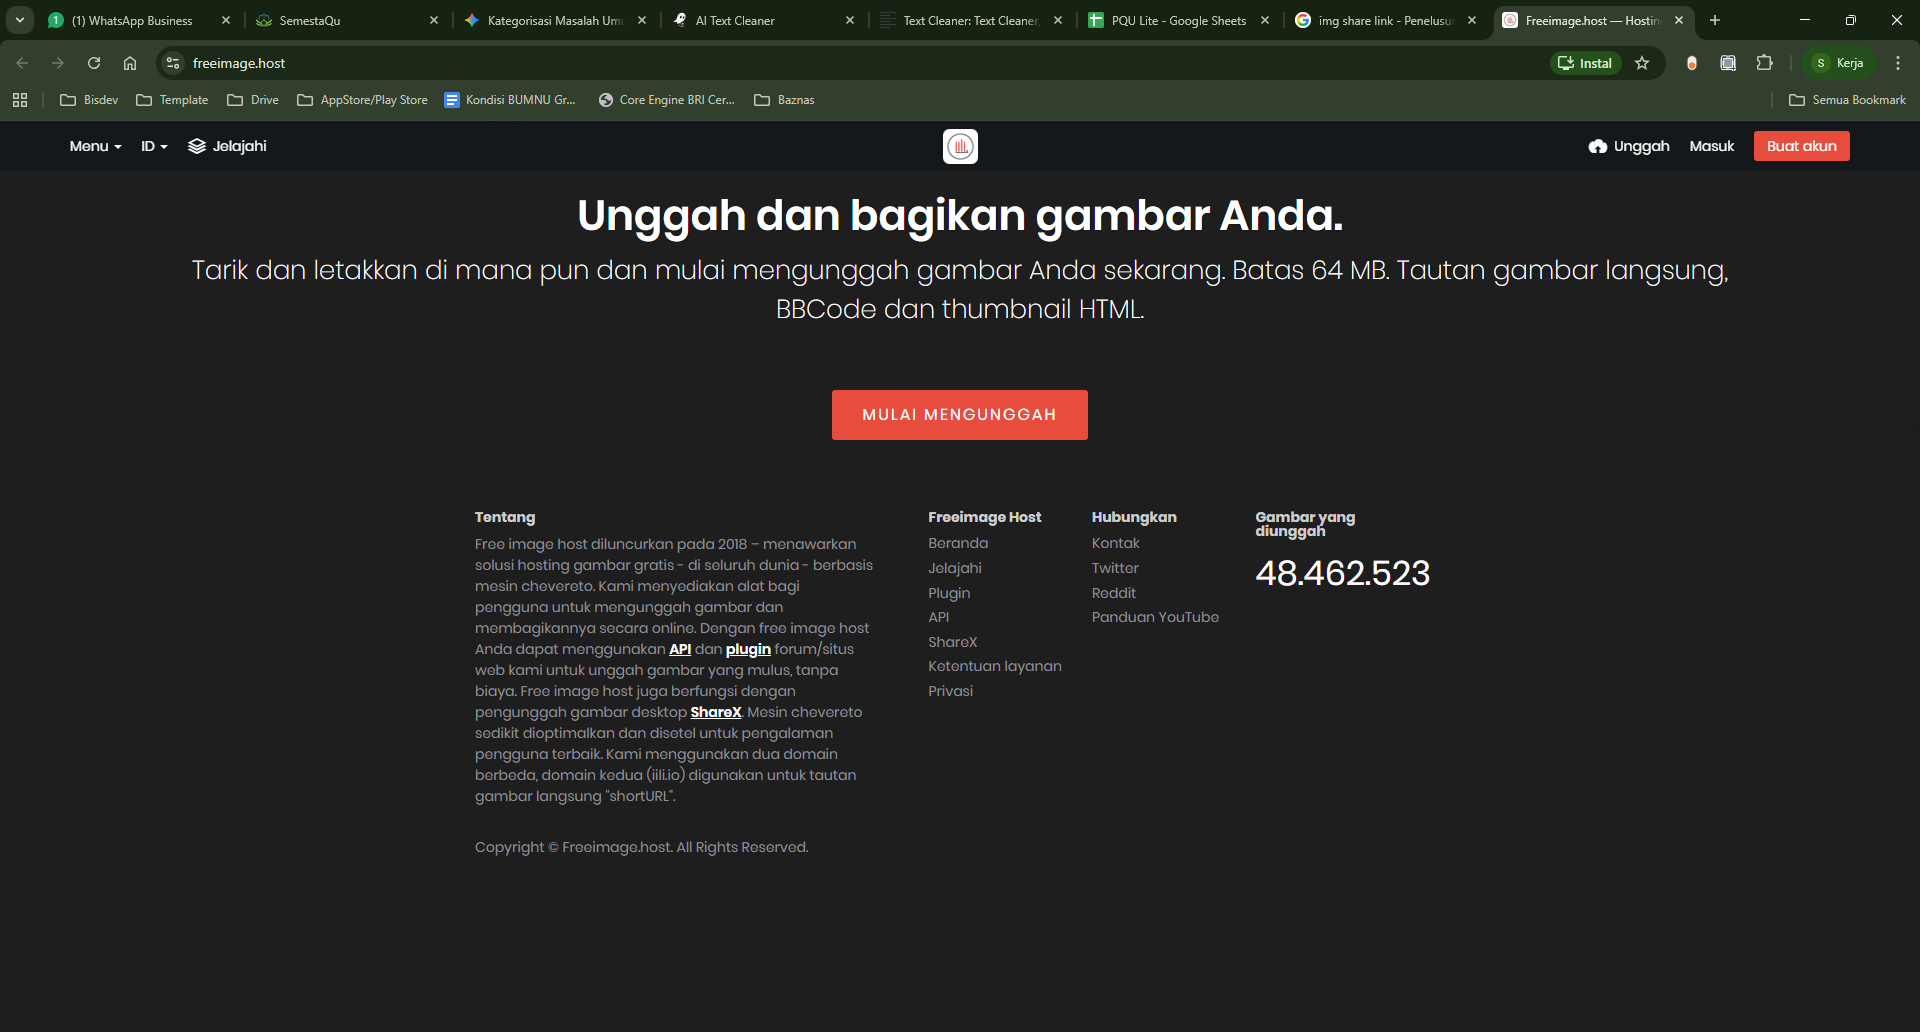
Task: Open the browser home page icon
Action: (x=130, y=63)
